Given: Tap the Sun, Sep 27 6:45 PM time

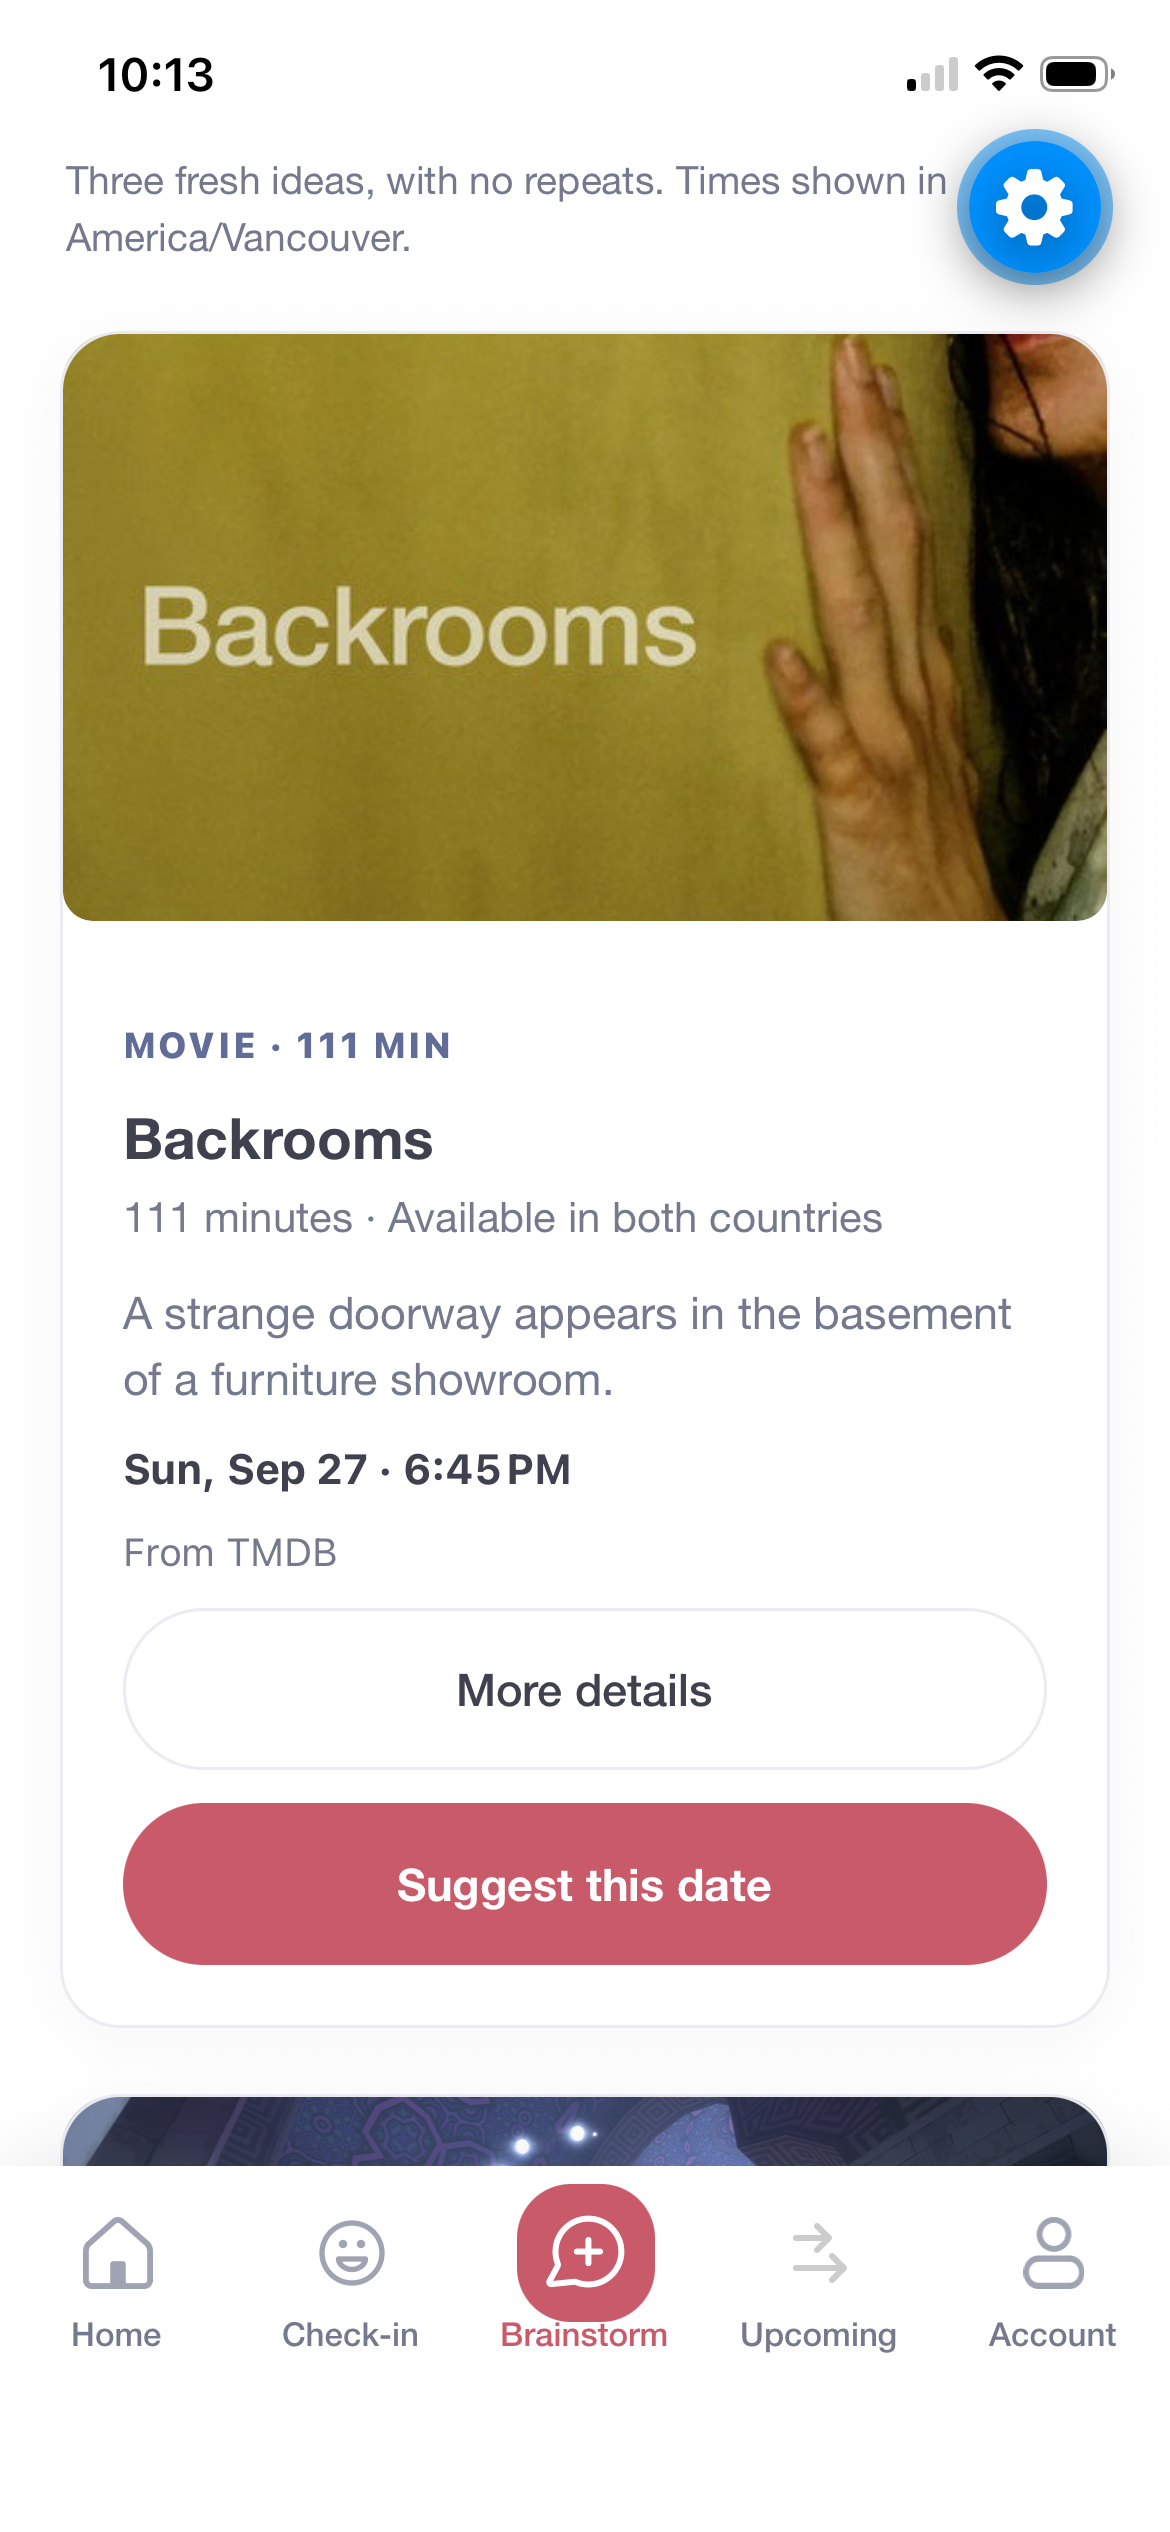Looking at the screenshot, I should (x=347, y=1470).
